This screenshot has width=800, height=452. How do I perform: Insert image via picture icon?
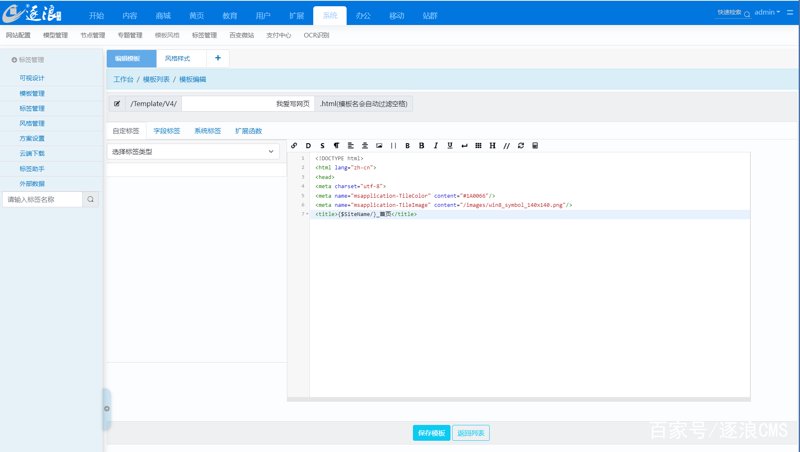pos(379,145)
